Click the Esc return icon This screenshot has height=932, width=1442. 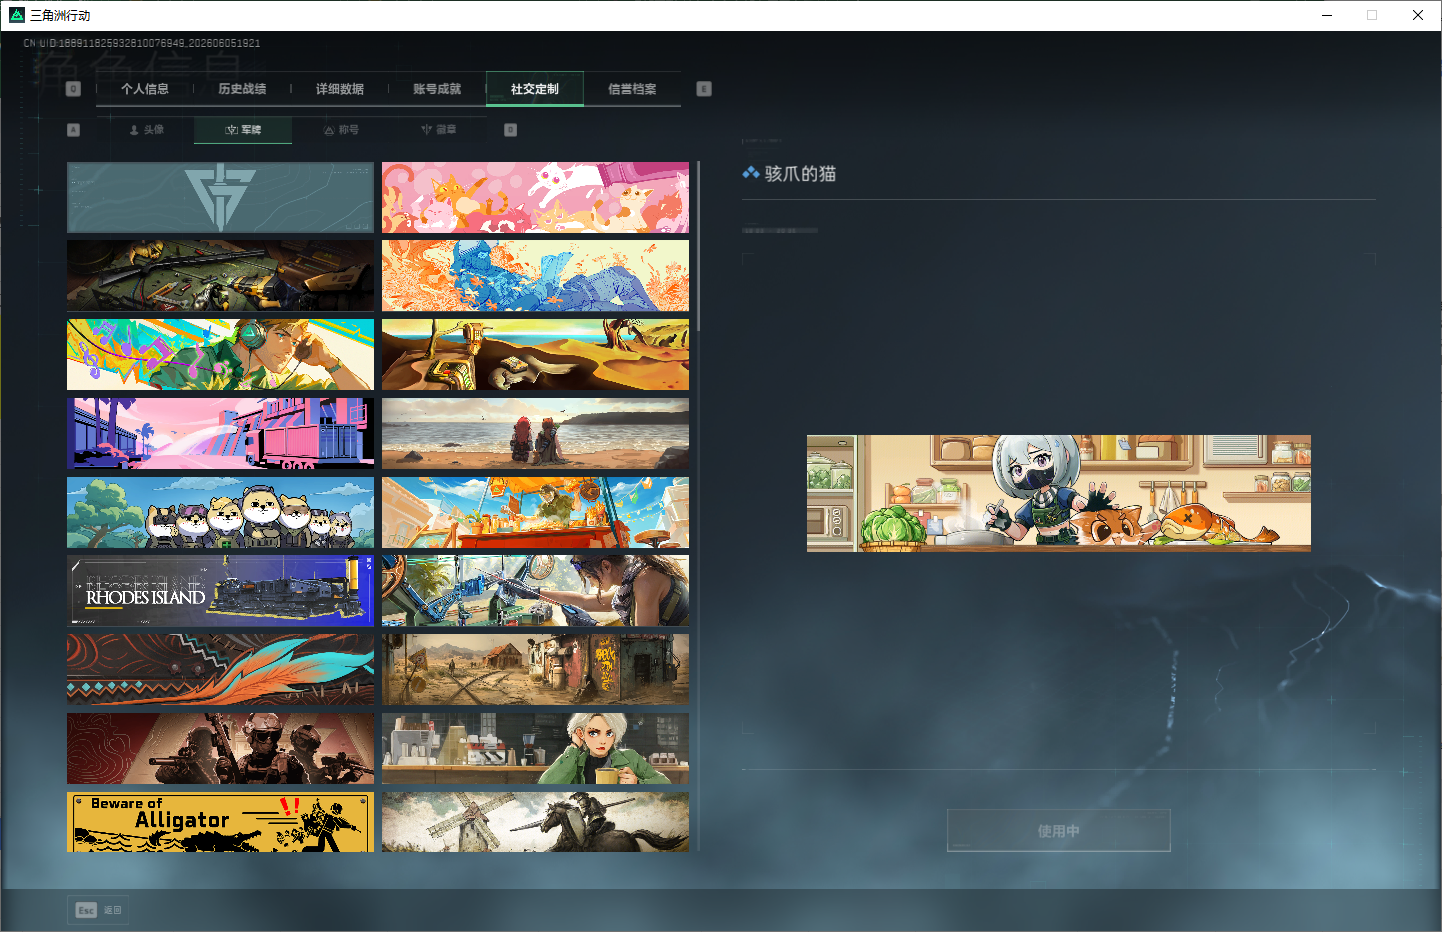pos(86,910)
